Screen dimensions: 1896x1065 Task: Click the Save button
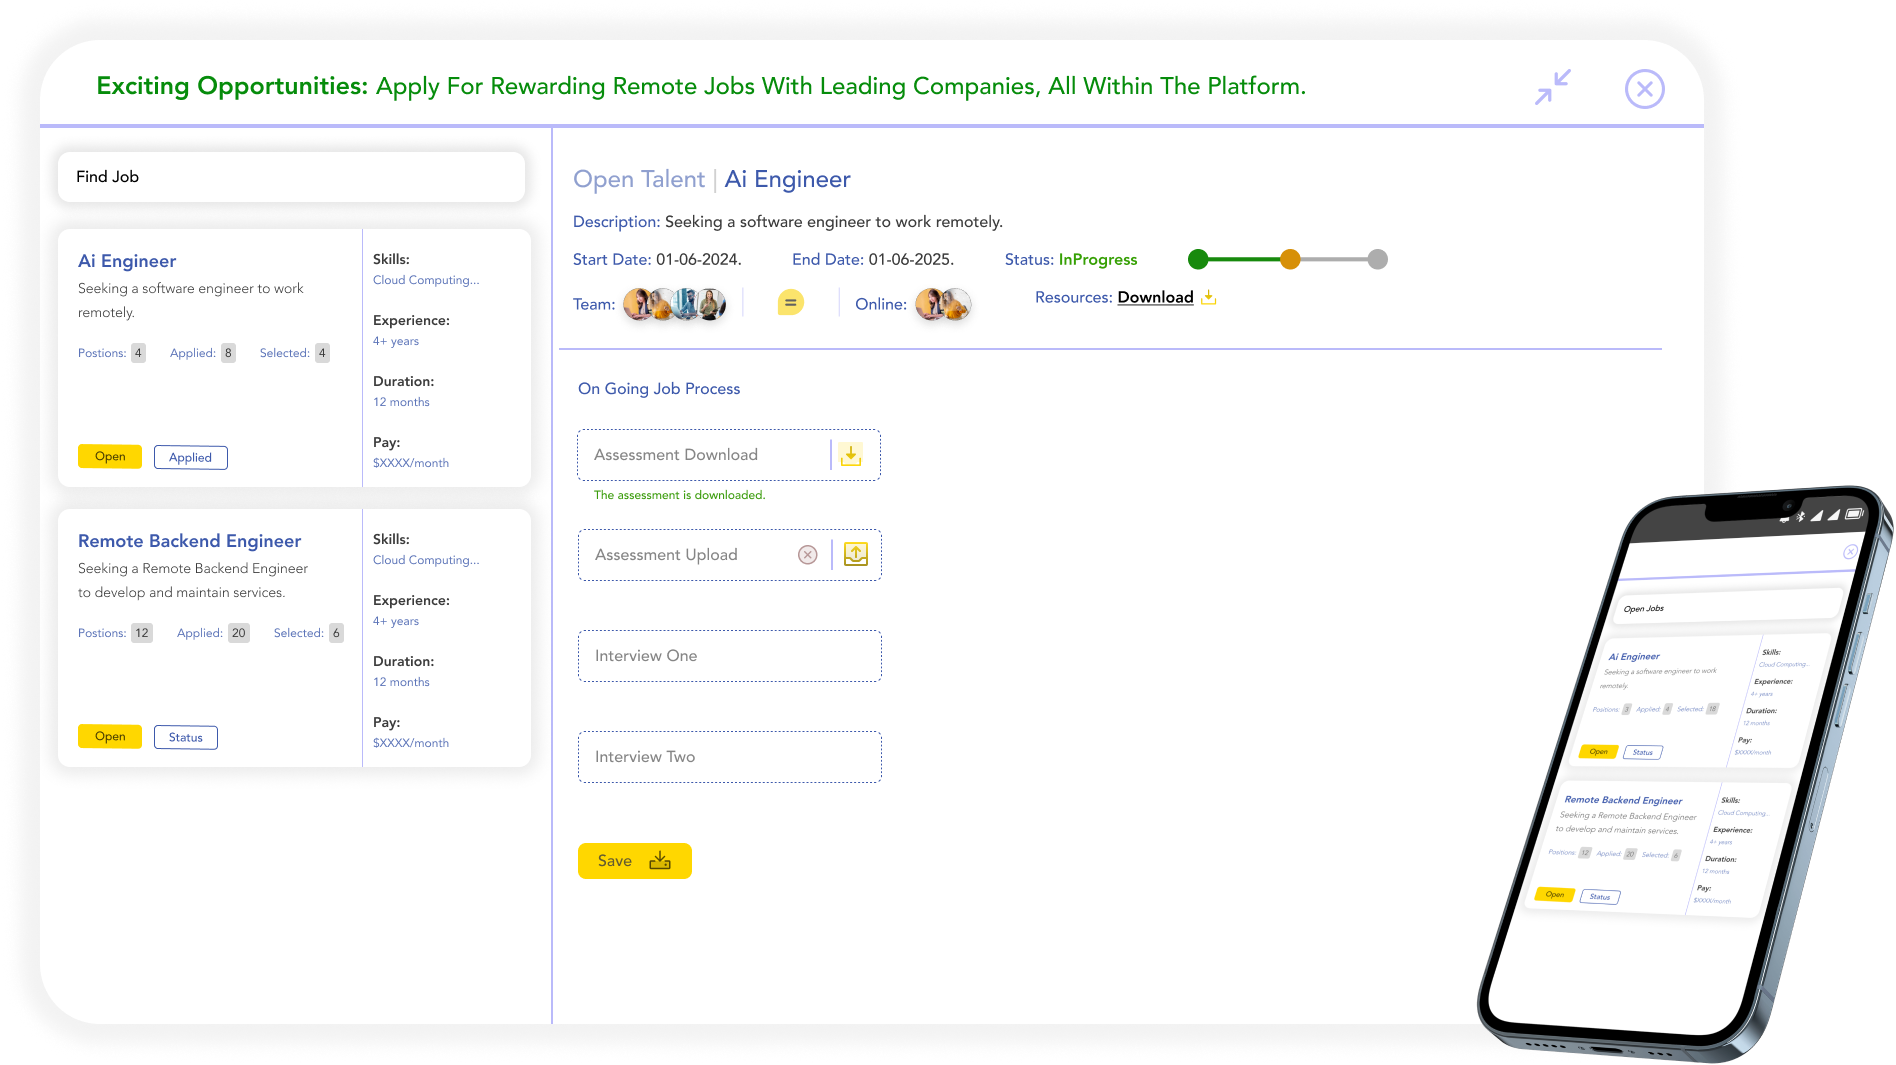tap(635, 861)
